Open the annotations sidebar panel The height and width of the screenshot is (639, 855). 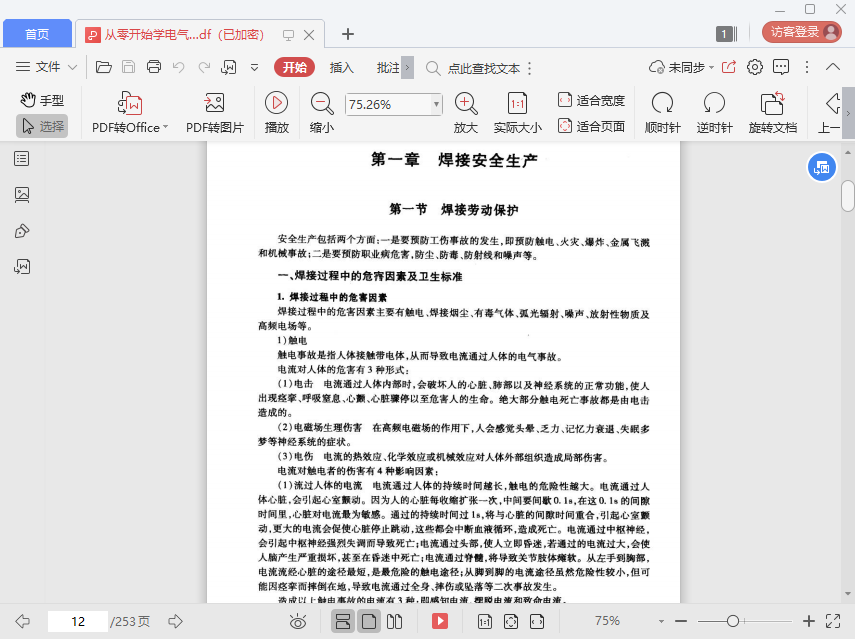22,231
